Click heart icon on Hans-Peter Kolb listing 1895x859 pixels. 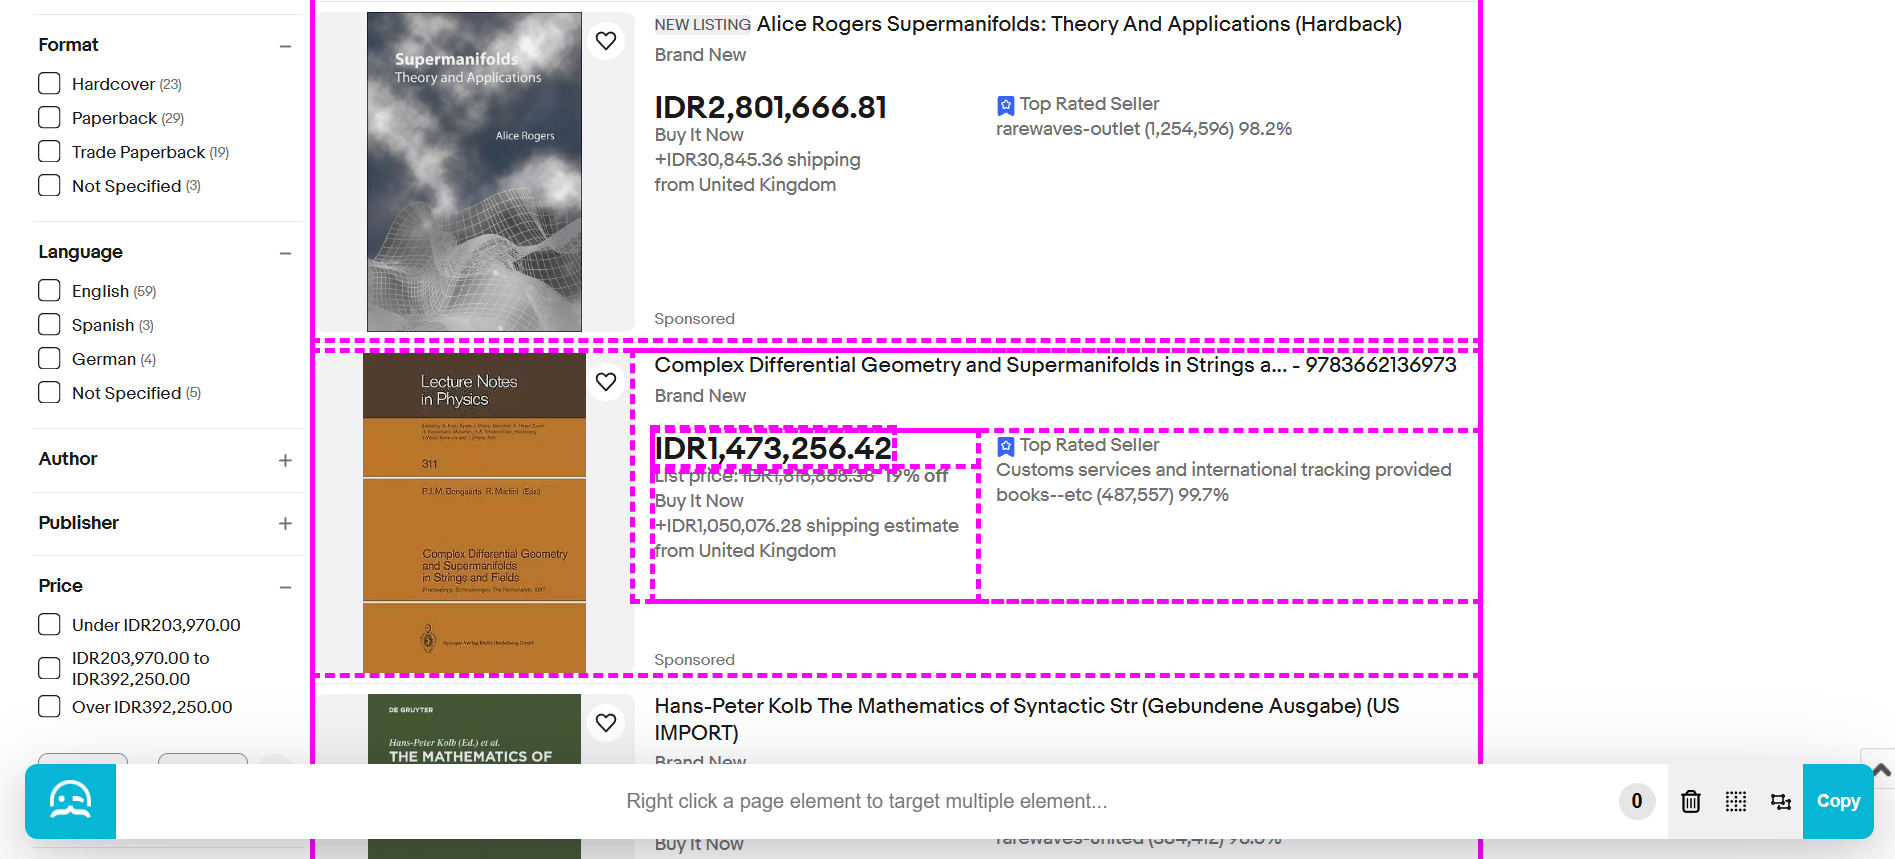coord(606,723)
